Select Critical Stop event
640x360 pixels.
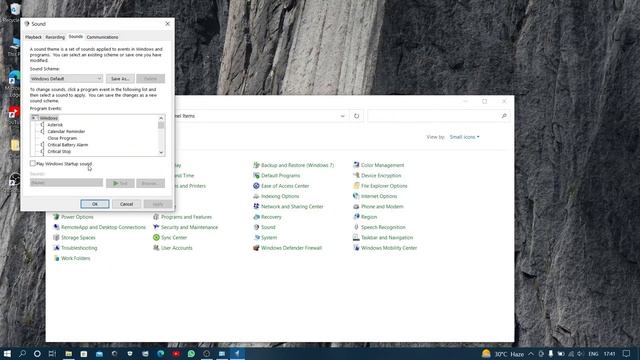point(59,151)
